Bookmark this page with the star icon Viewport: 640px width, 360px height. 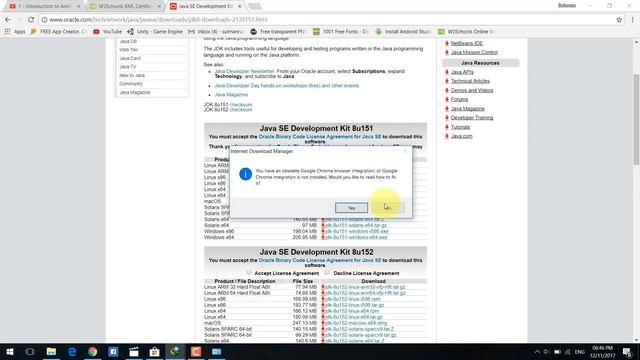coord(619,20)
